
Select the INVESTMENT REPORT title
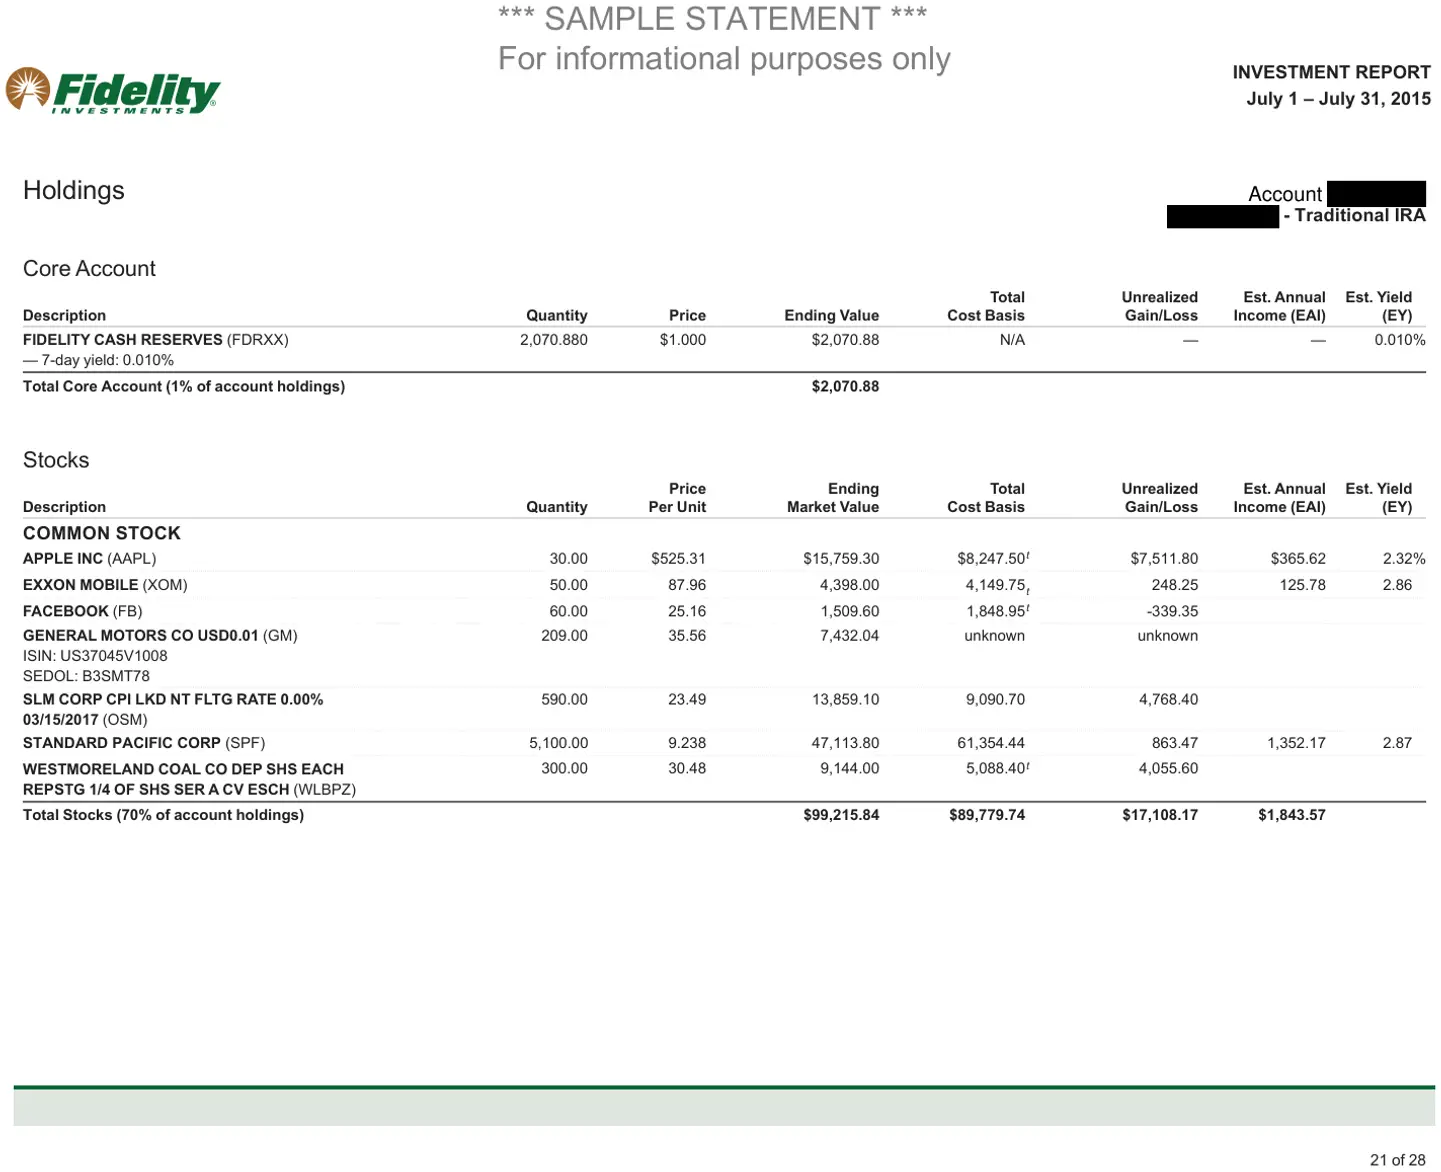[1331, 72]
